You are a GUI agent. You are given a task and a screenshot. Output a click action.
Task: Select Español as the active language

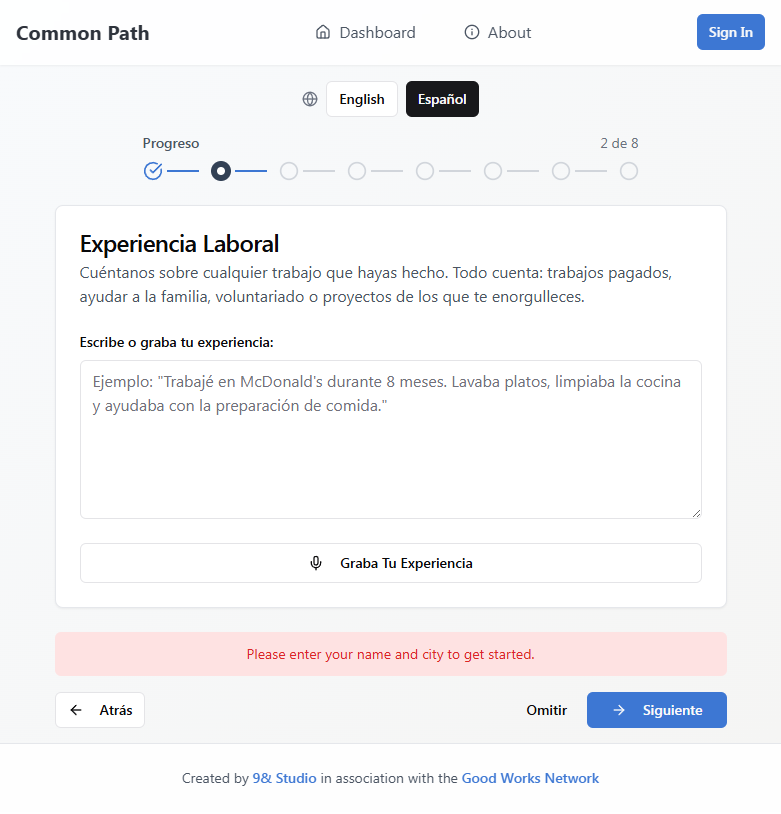[x=442, y=98]
